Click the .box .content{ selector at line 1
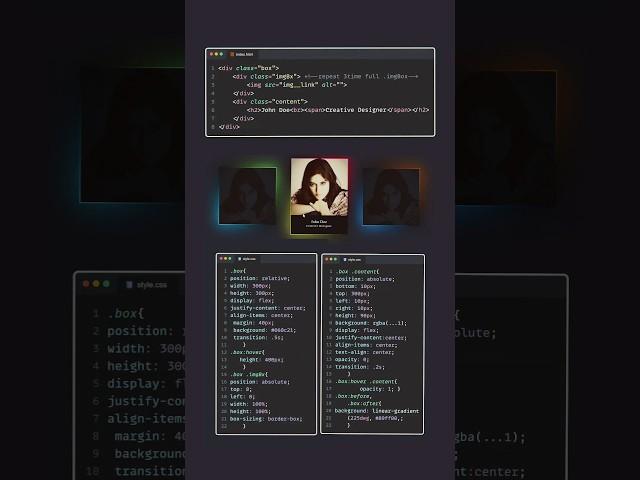The width and height of the screenshot is (640, 480). (x=358, y=271)
